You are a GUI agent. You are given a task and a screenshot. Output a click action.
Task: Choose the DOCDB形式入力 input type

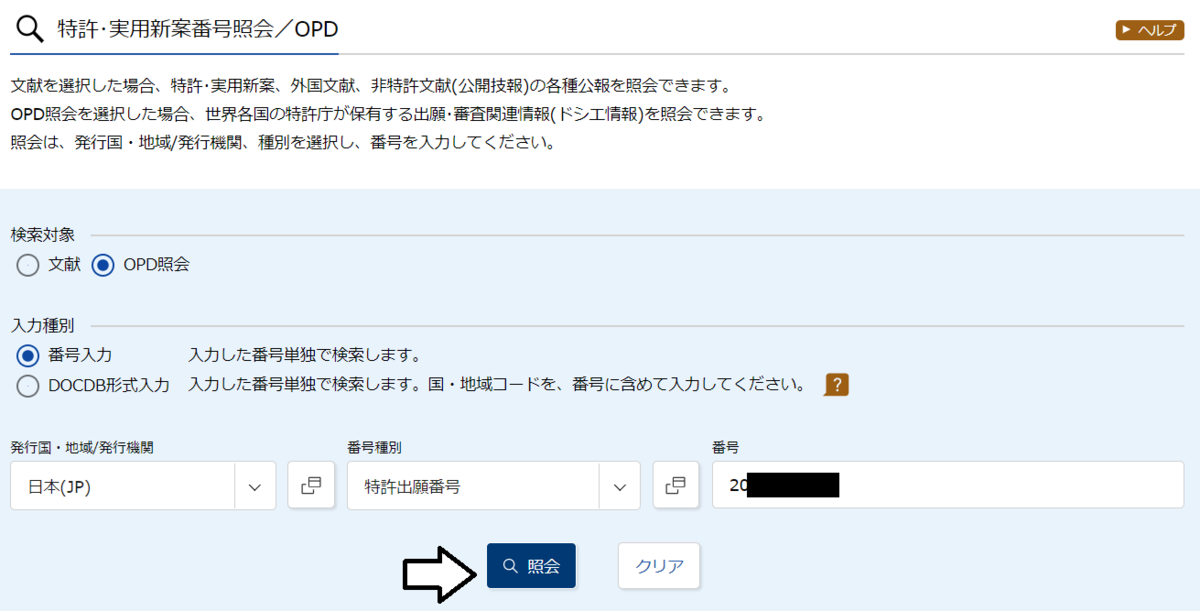pos(28,386)
